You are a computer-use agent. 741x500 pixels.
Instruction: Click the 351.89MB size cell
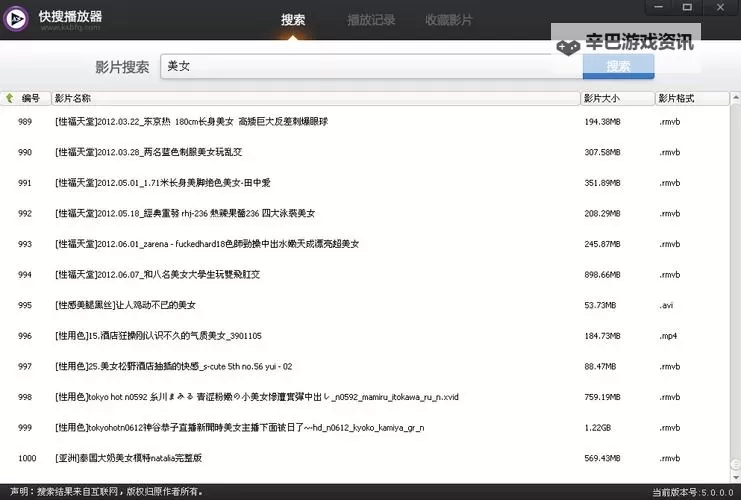click(x=602, y=183)
